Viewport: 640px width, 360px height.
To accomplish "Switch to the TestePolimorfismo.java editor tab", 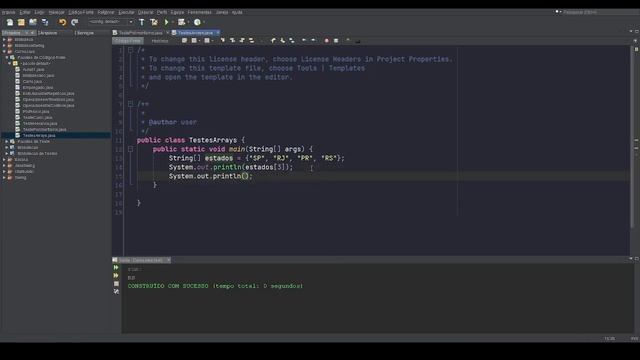I will tap(140, 33).
